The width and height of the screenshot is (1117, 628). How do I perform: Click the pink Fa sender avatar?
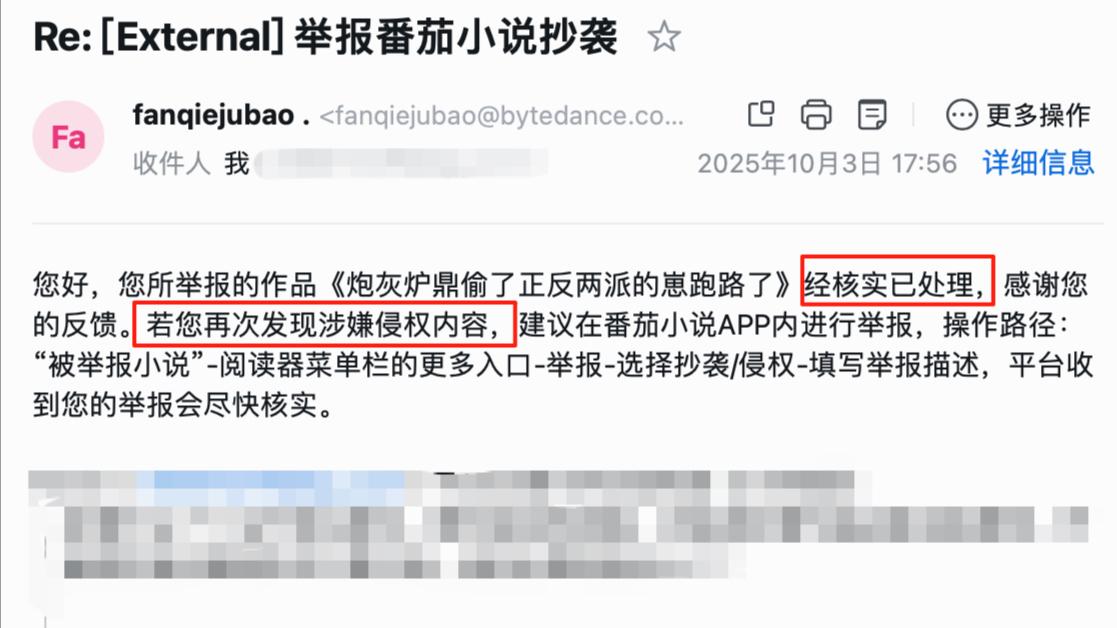[68, 137]
